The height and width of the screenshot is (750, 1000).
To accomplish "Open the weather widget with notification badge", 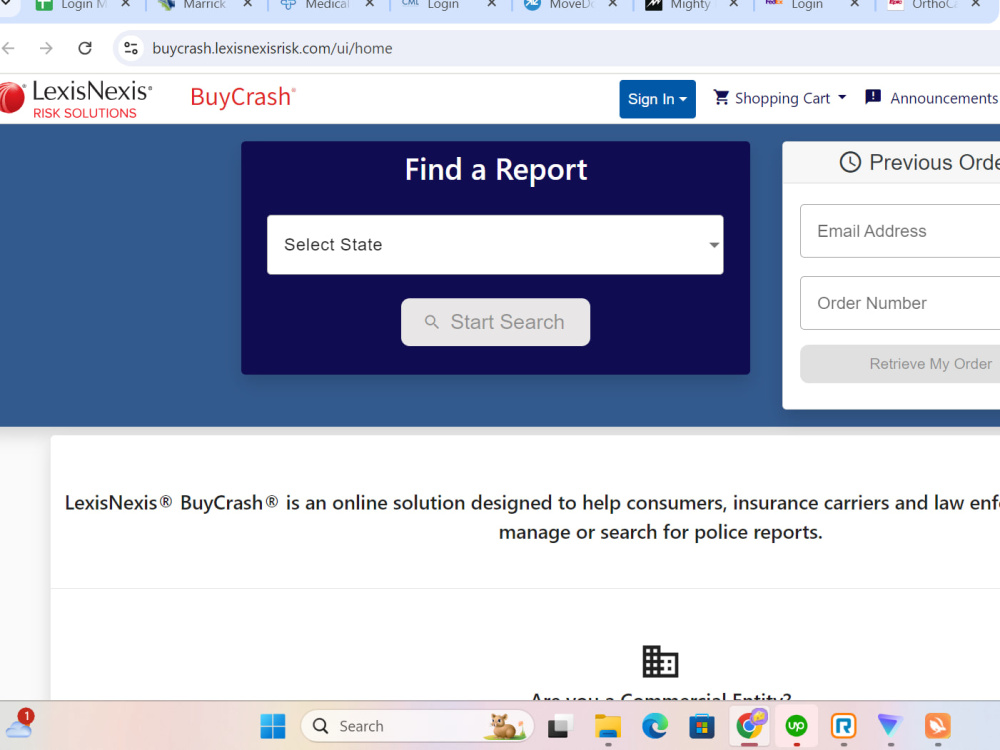I will (x=19, y=724).
